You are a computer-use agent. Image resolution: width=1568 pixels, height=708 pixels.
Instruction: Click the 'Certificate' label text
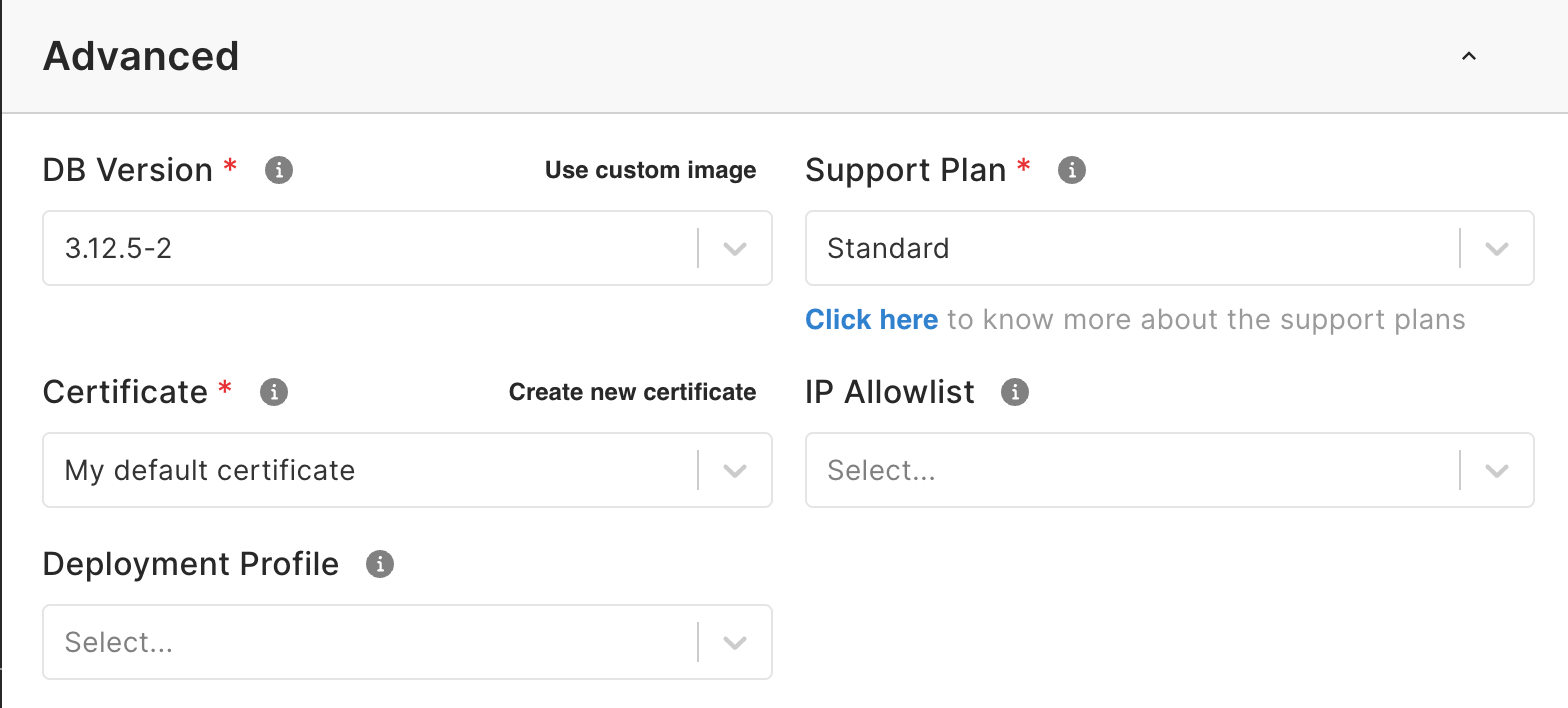point(125,392)
